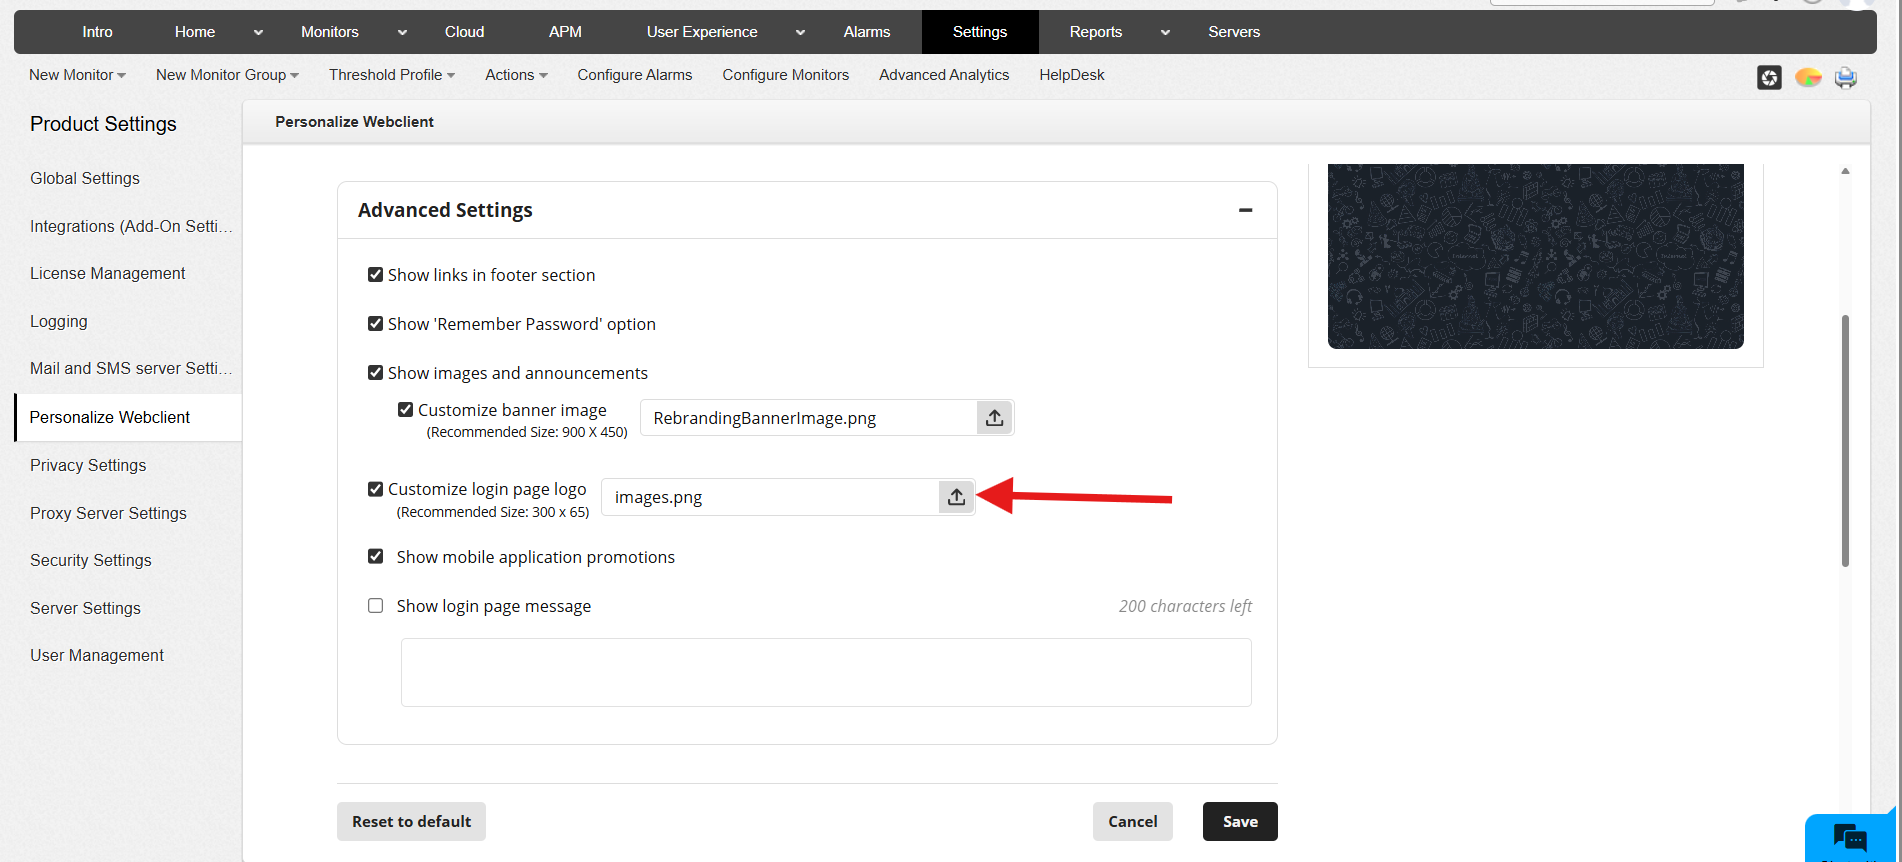This screenshot has height=862, width=1902.
Task: Open the Actions dropdown menu
Action: coord(516,75)
